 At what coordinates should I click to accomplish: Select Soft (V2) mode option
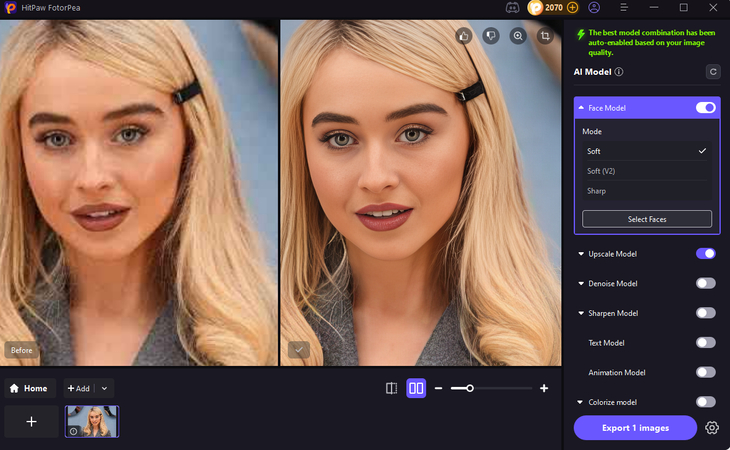[x=602, y=171]
